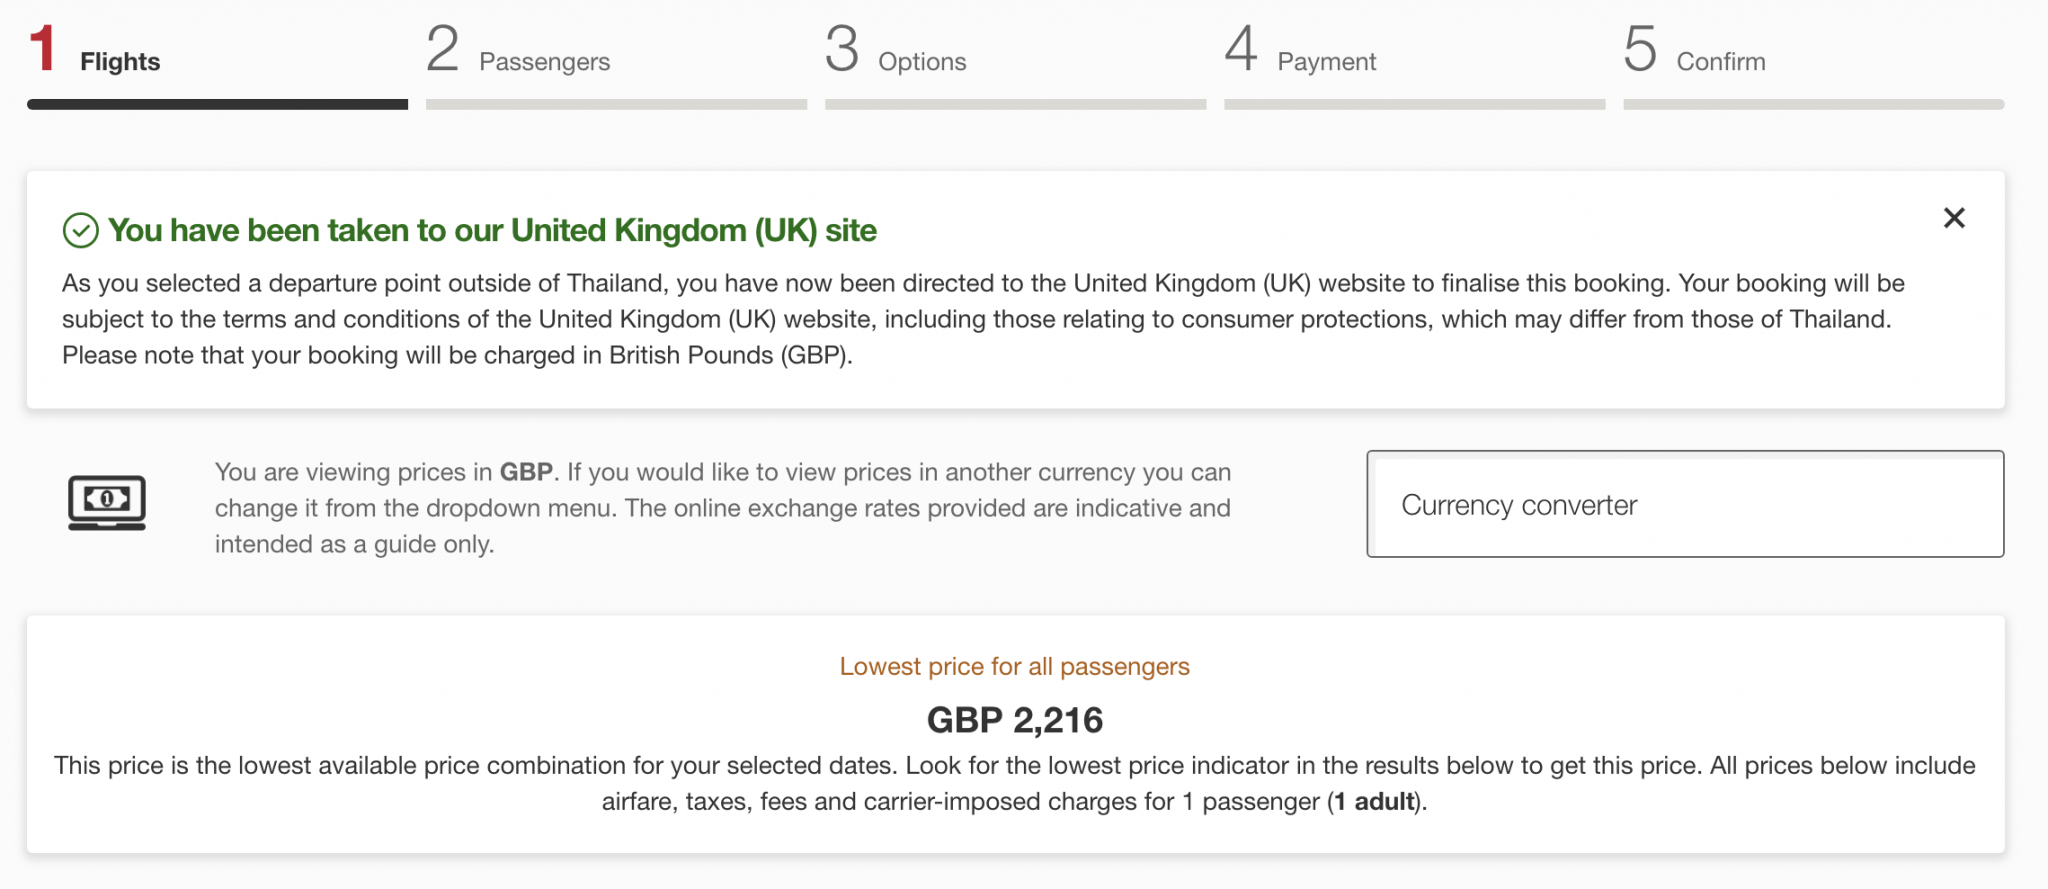The width and height of the screenshot is (2048, 889).
Task: Click the 'Lowest price for all passengers' label
Action: [1014, 667]
